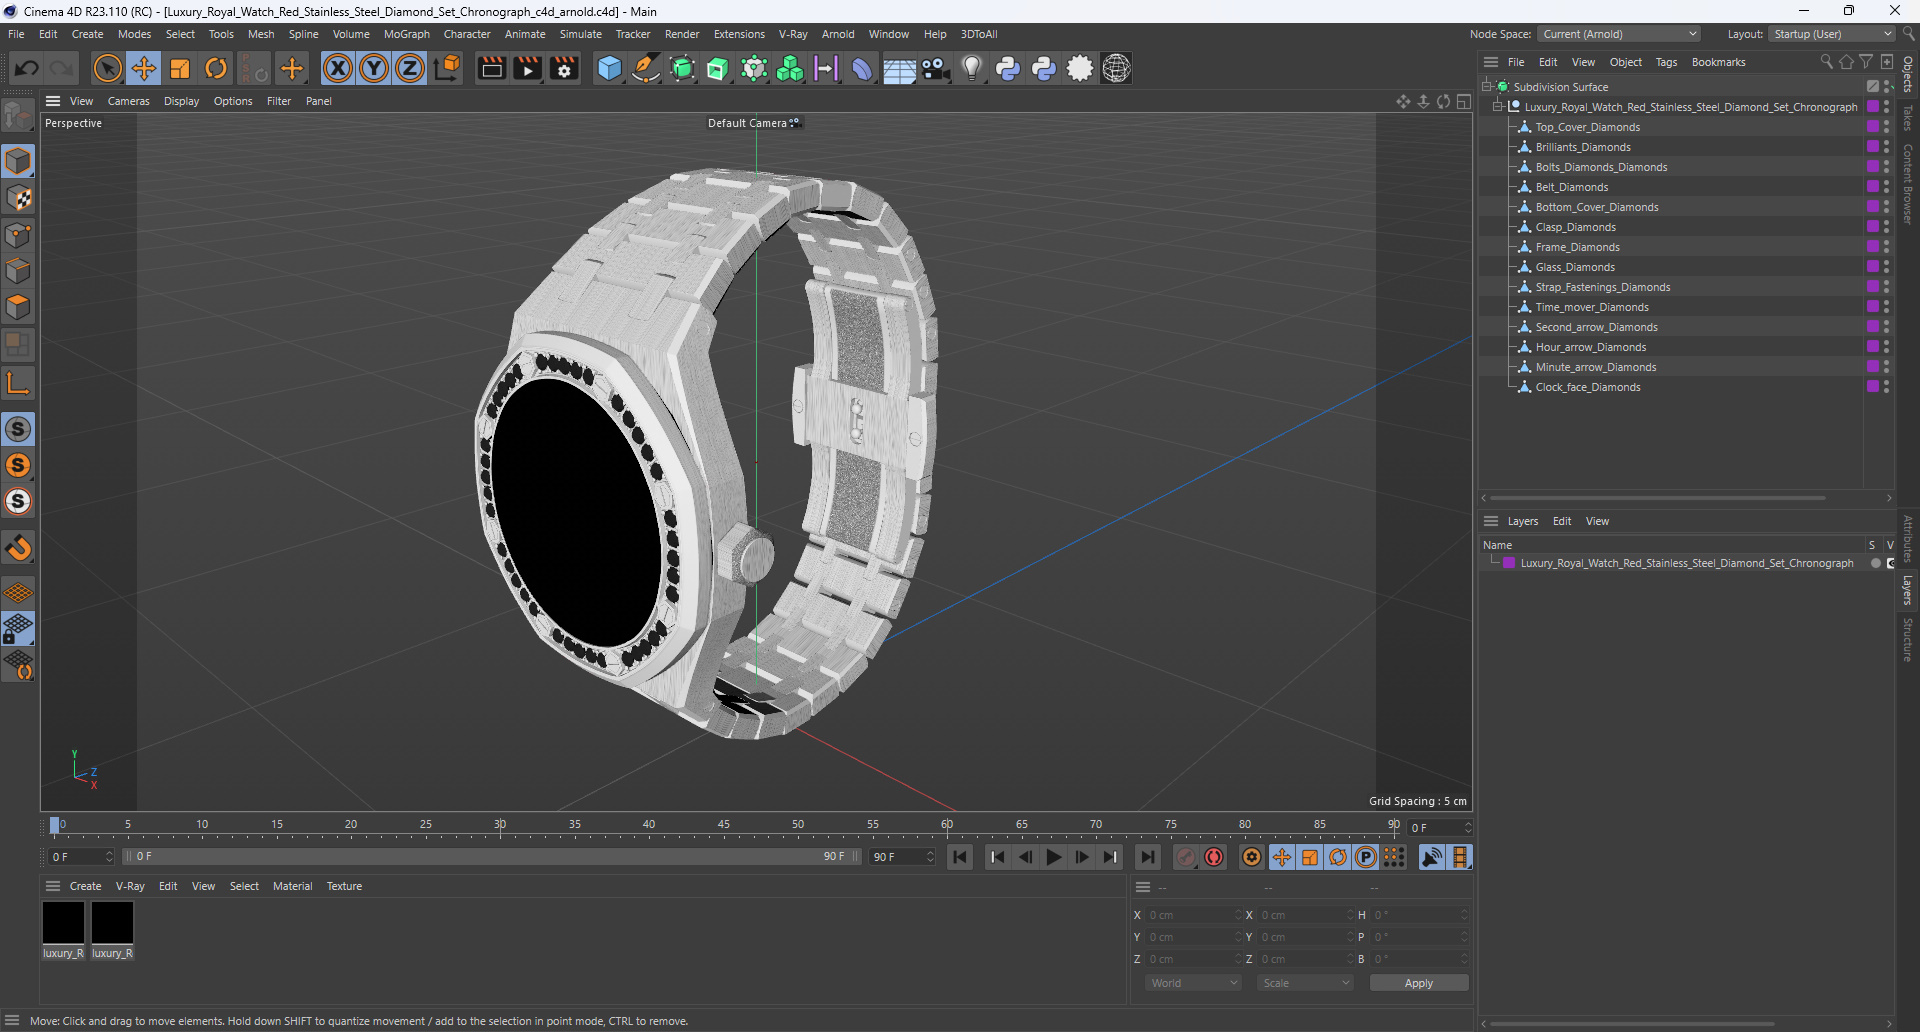Click the first Python script icon
Viewport: 1920px width, 1032px height.
[1008, 68]
